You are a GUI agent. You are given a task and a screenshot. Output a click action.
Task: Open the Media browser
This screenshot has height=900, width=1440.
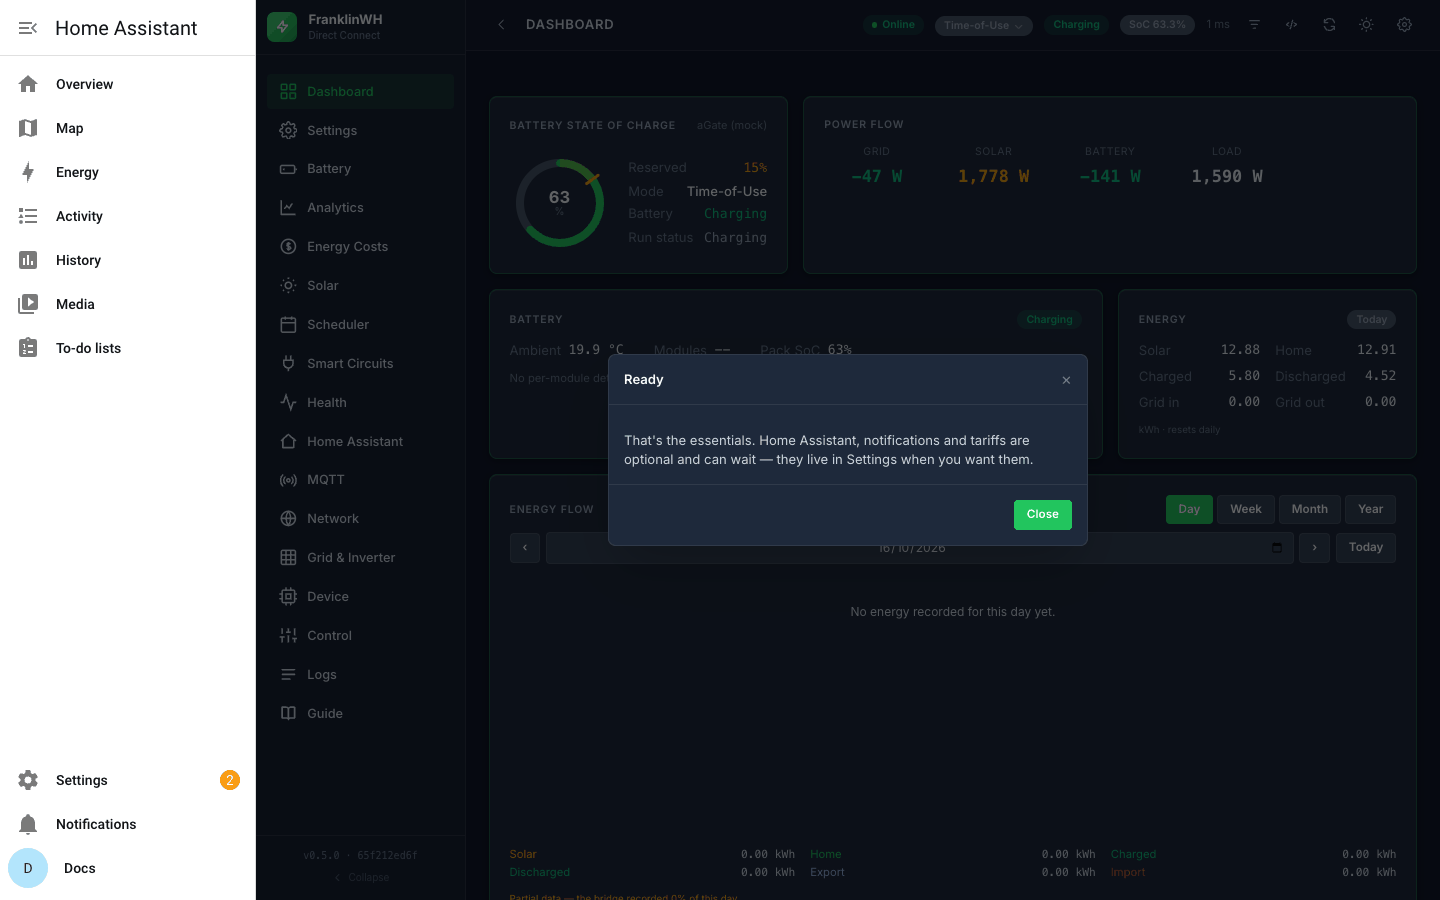point(128,304)
